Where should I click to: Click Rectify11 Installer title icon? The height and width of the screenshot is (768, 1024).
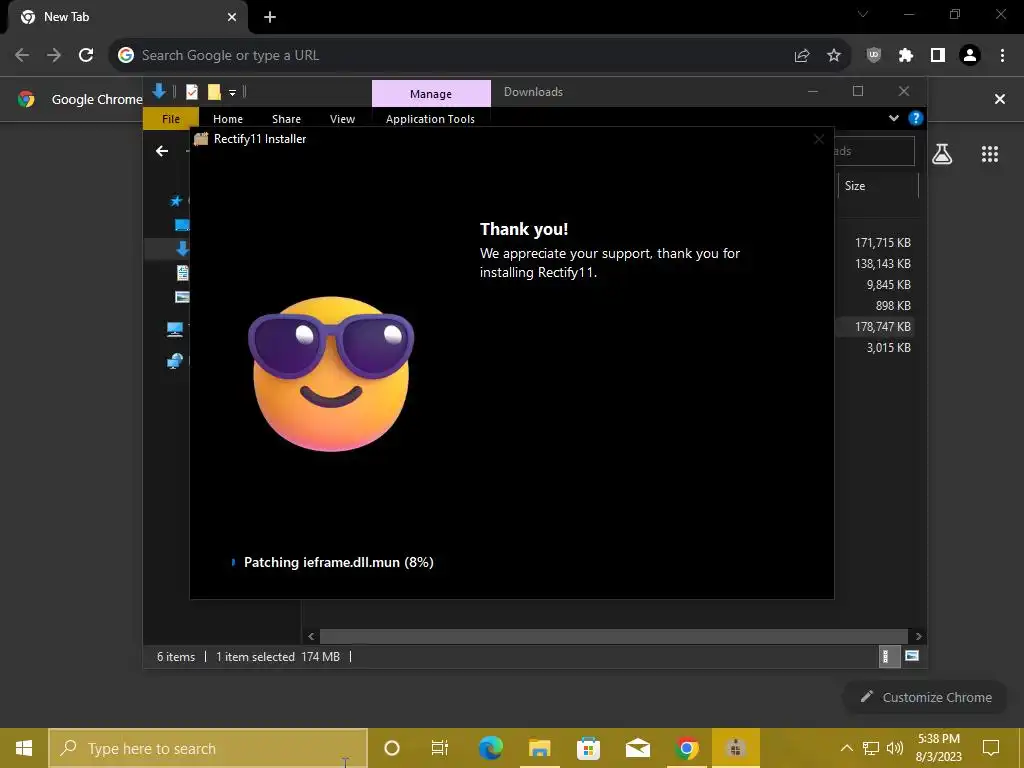coord(201,139)
